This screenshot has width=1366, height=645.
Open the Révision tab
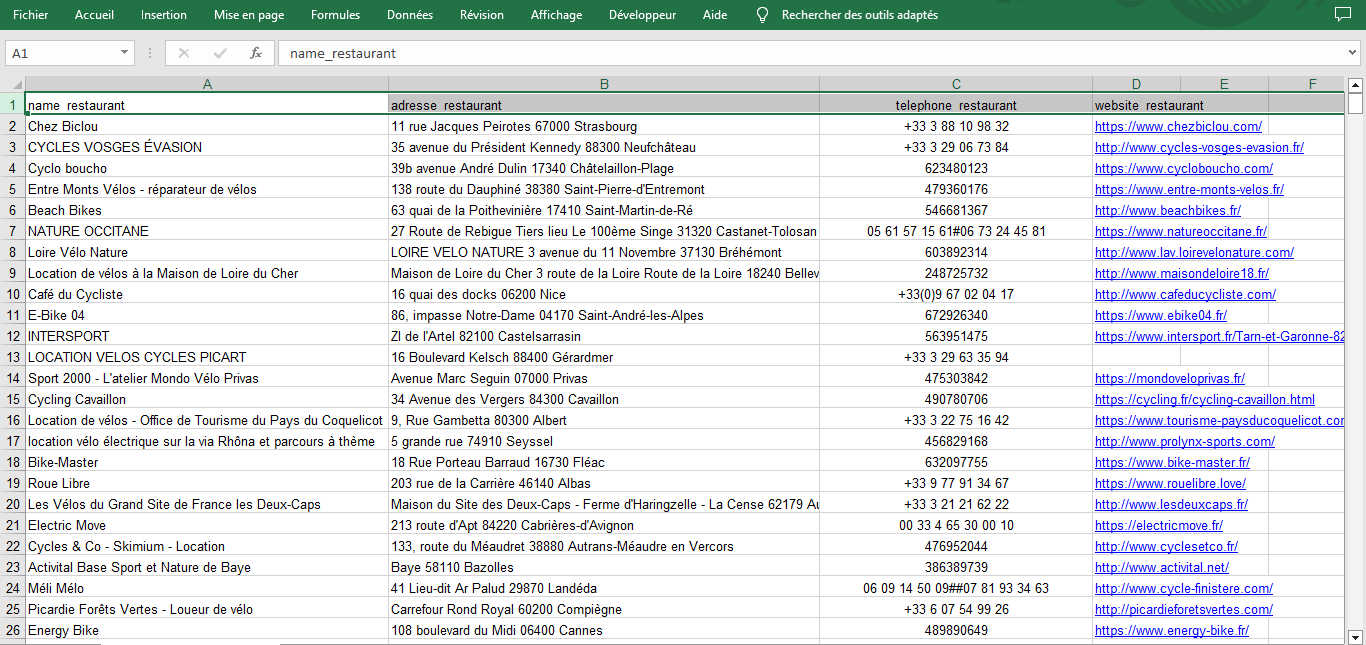point(482,15)
